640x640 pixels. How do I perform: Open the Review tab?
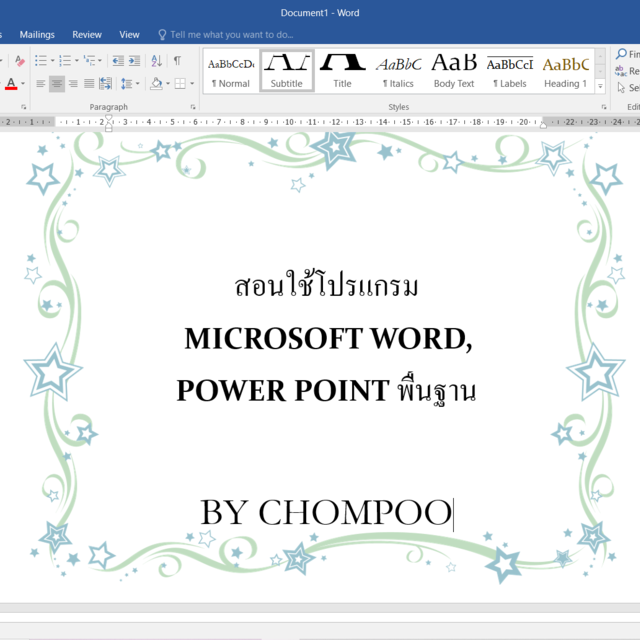click(x=87, y=35)
